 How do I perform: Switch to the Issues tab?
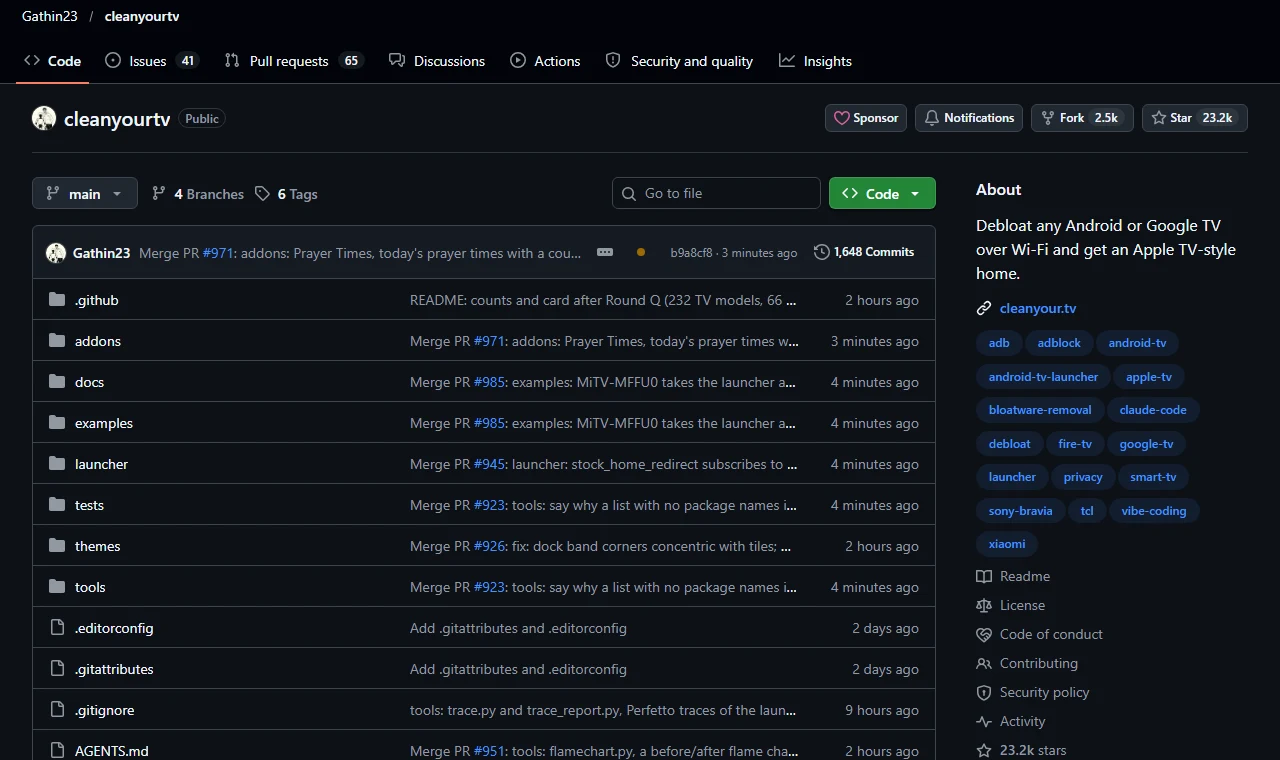click(152, 61)
